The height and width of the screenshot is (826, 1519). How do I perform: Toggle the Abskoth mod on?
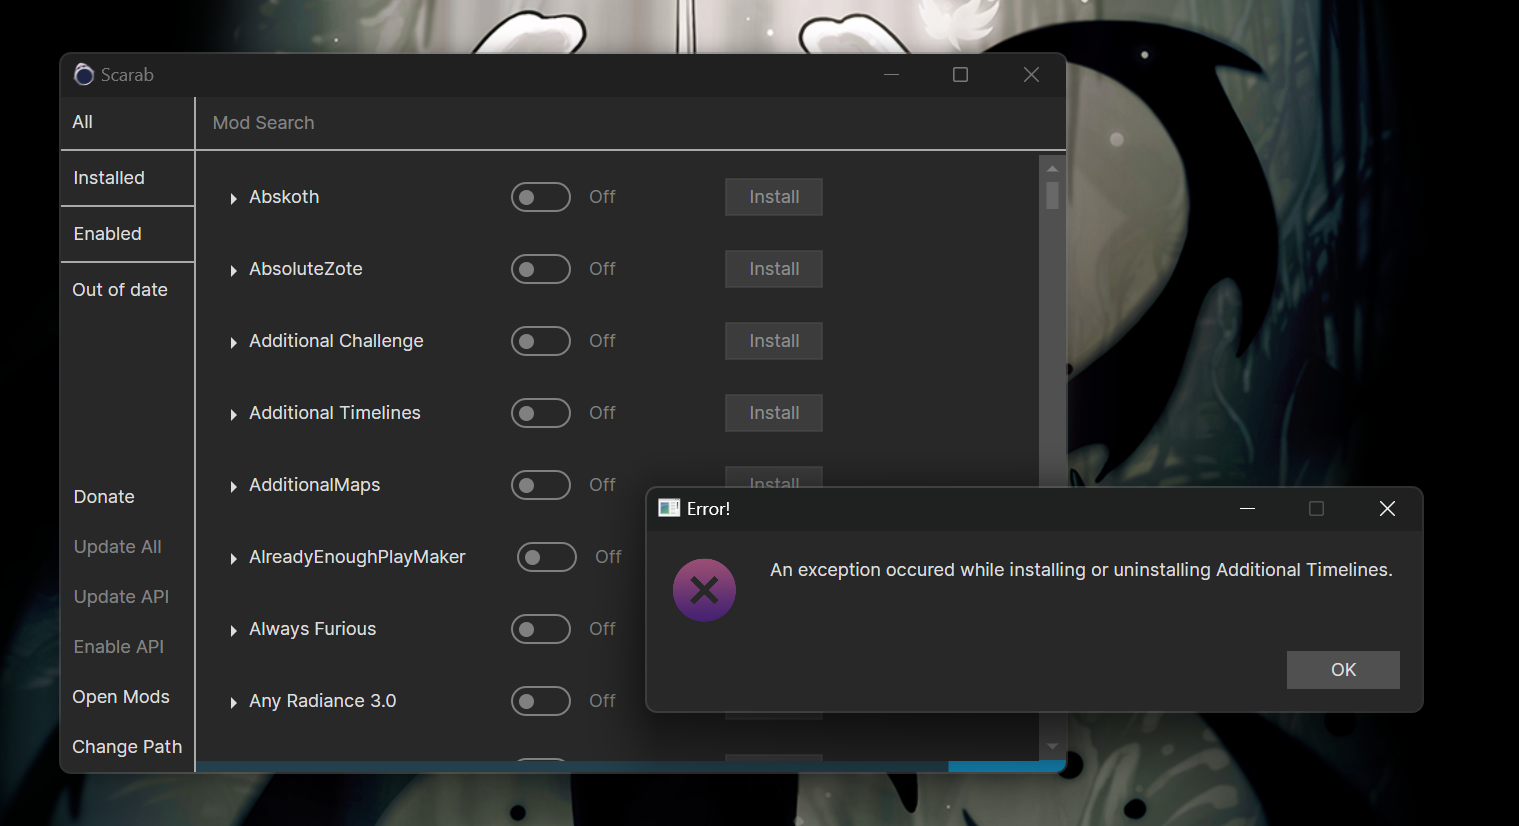541,197
